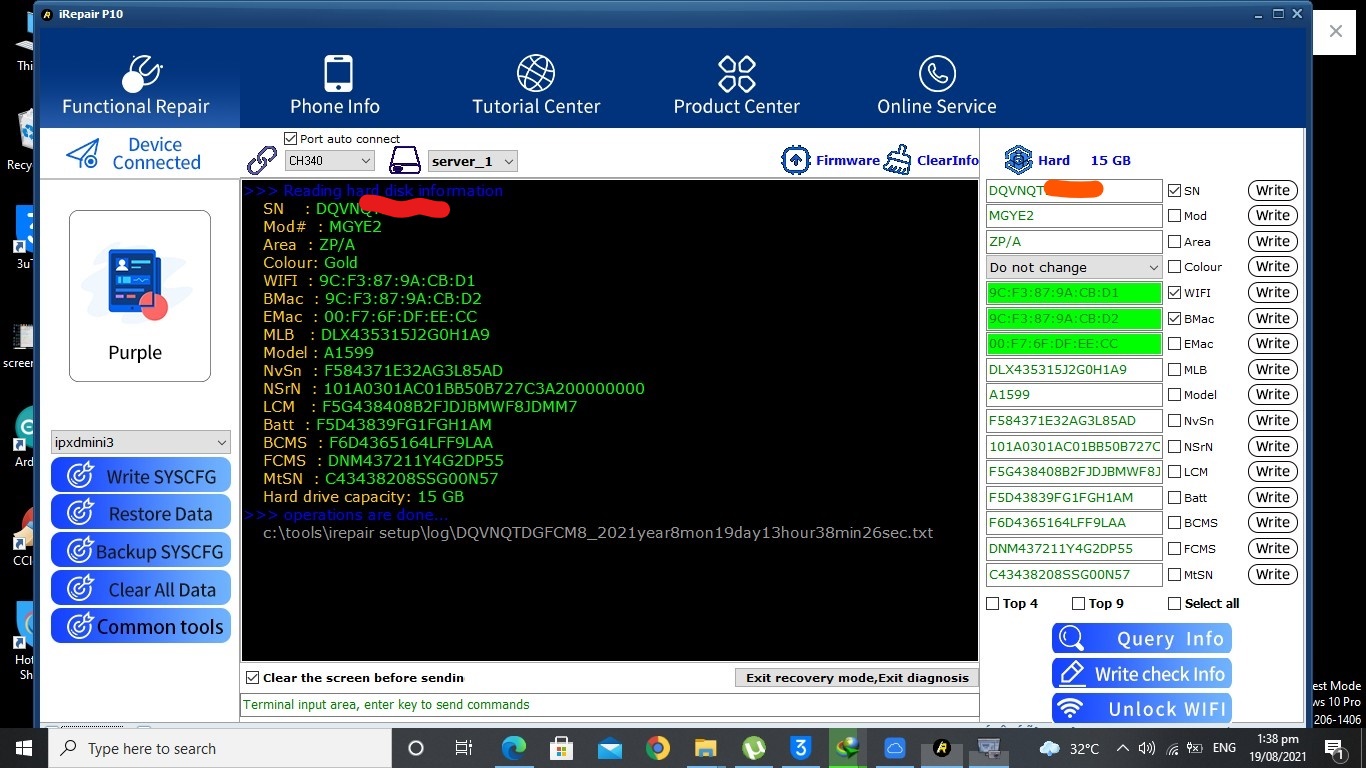Click the Restore Data button
This screenshot has height=768, width=1366.
pyautogui.click(x=141, y=513)
